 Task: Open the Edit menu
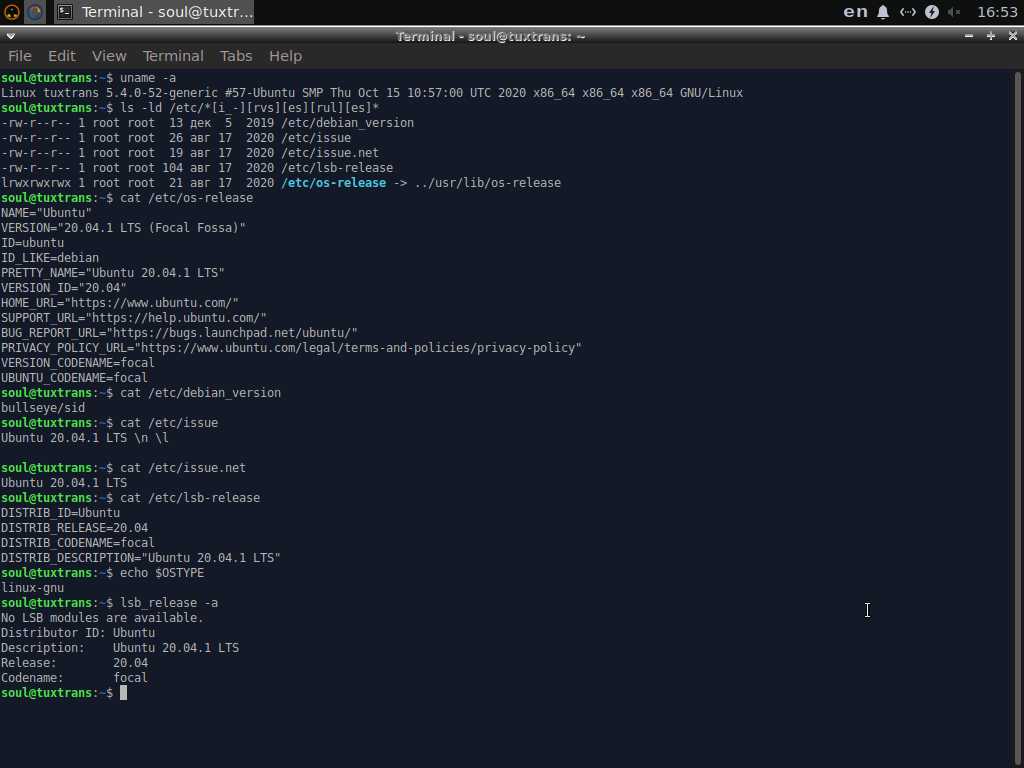tap(61, 56)
